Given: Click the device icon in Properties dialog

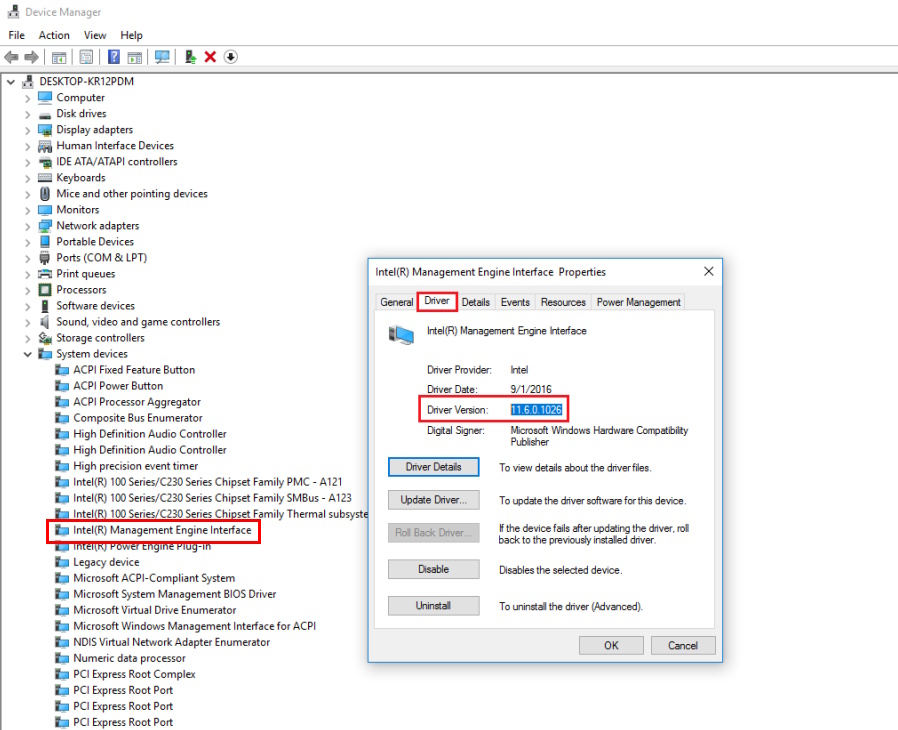Looking at the screenshot, I should point(401,334).
